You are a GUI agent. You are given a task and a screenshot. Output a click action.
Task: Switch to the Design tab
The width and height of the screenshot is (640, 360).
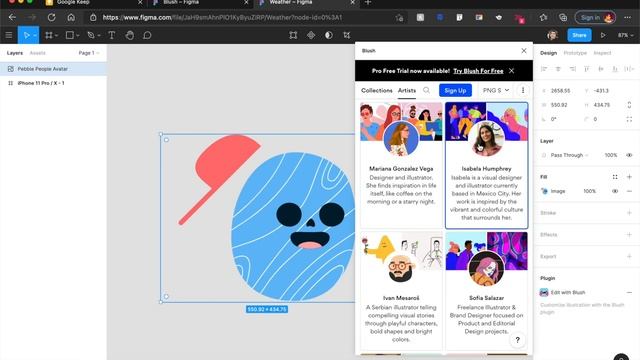point(548,53)
